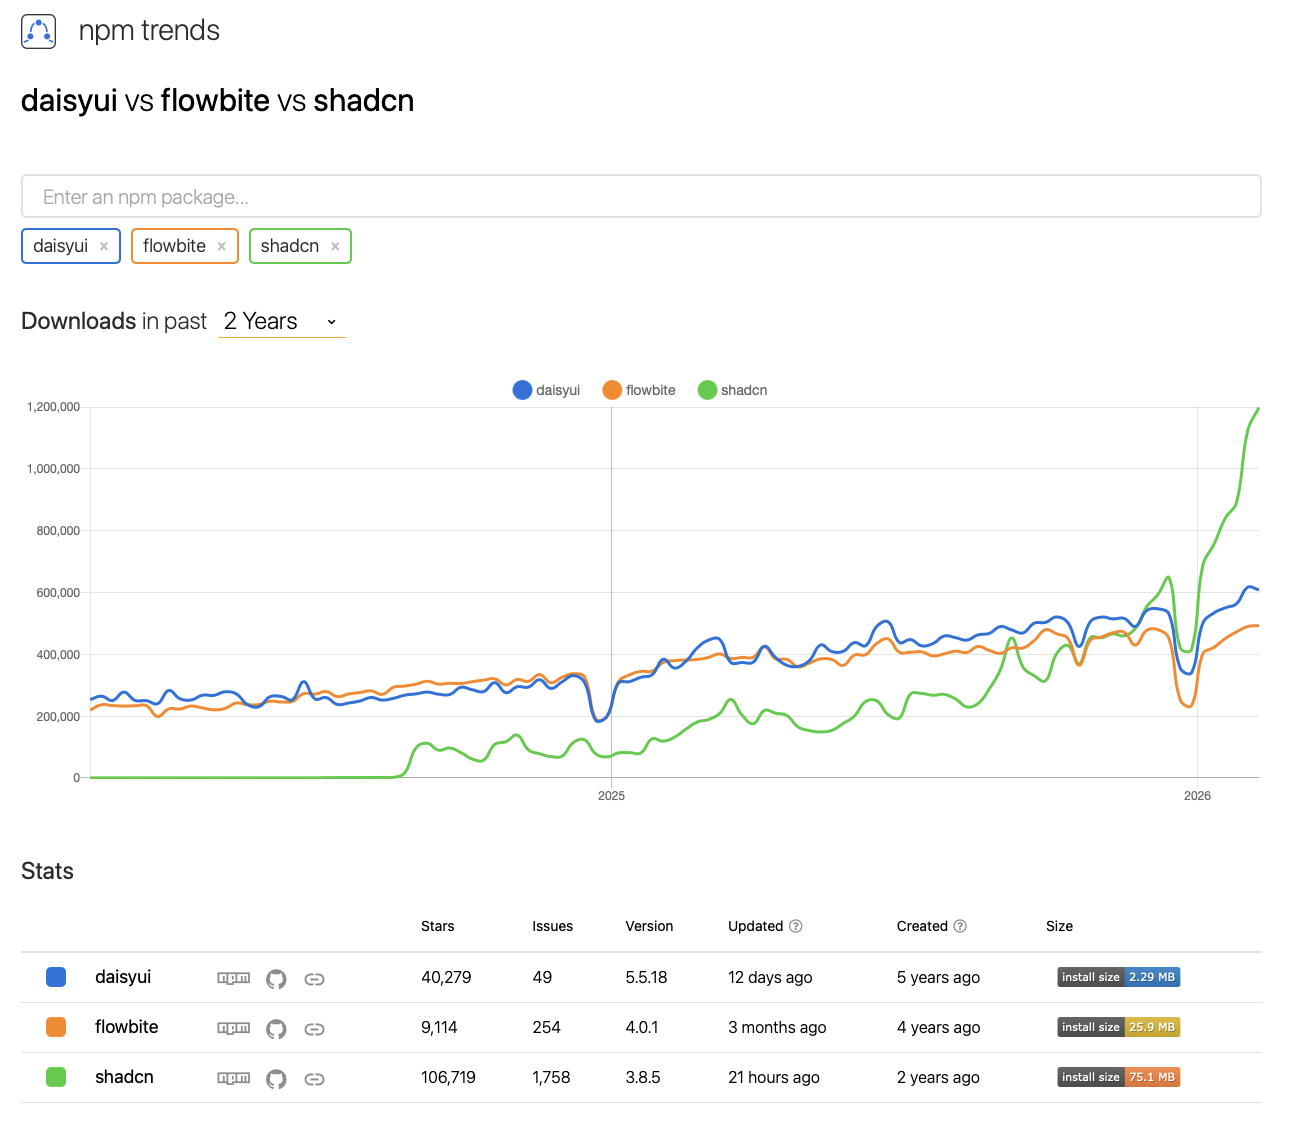Open the 2 Years time range dropdown
1292x1122 pixels.
tap(281, 321)
